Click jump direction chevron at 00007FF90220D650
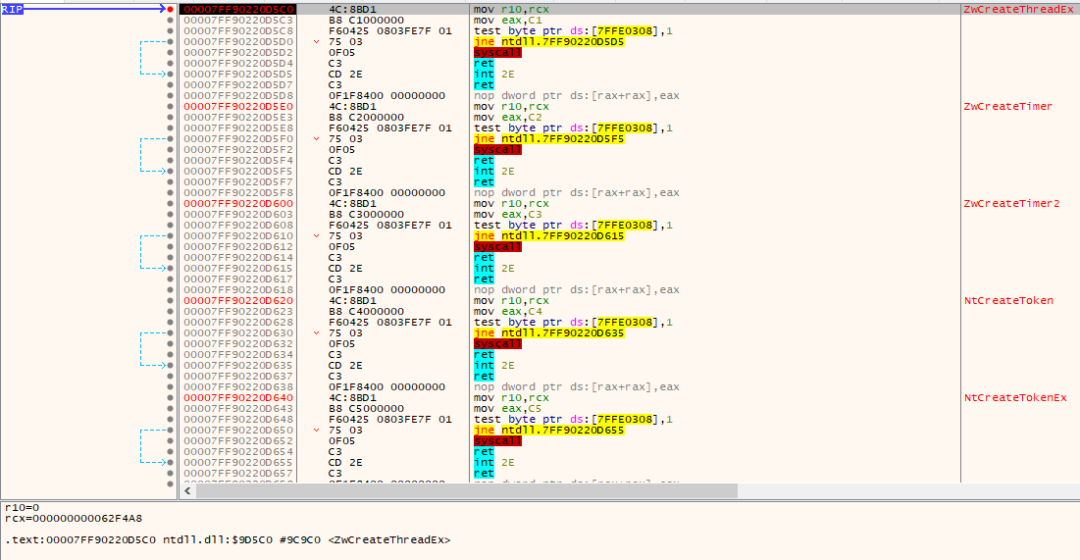The height and width of the screenshot is (560, 1080). coord(316,430)
